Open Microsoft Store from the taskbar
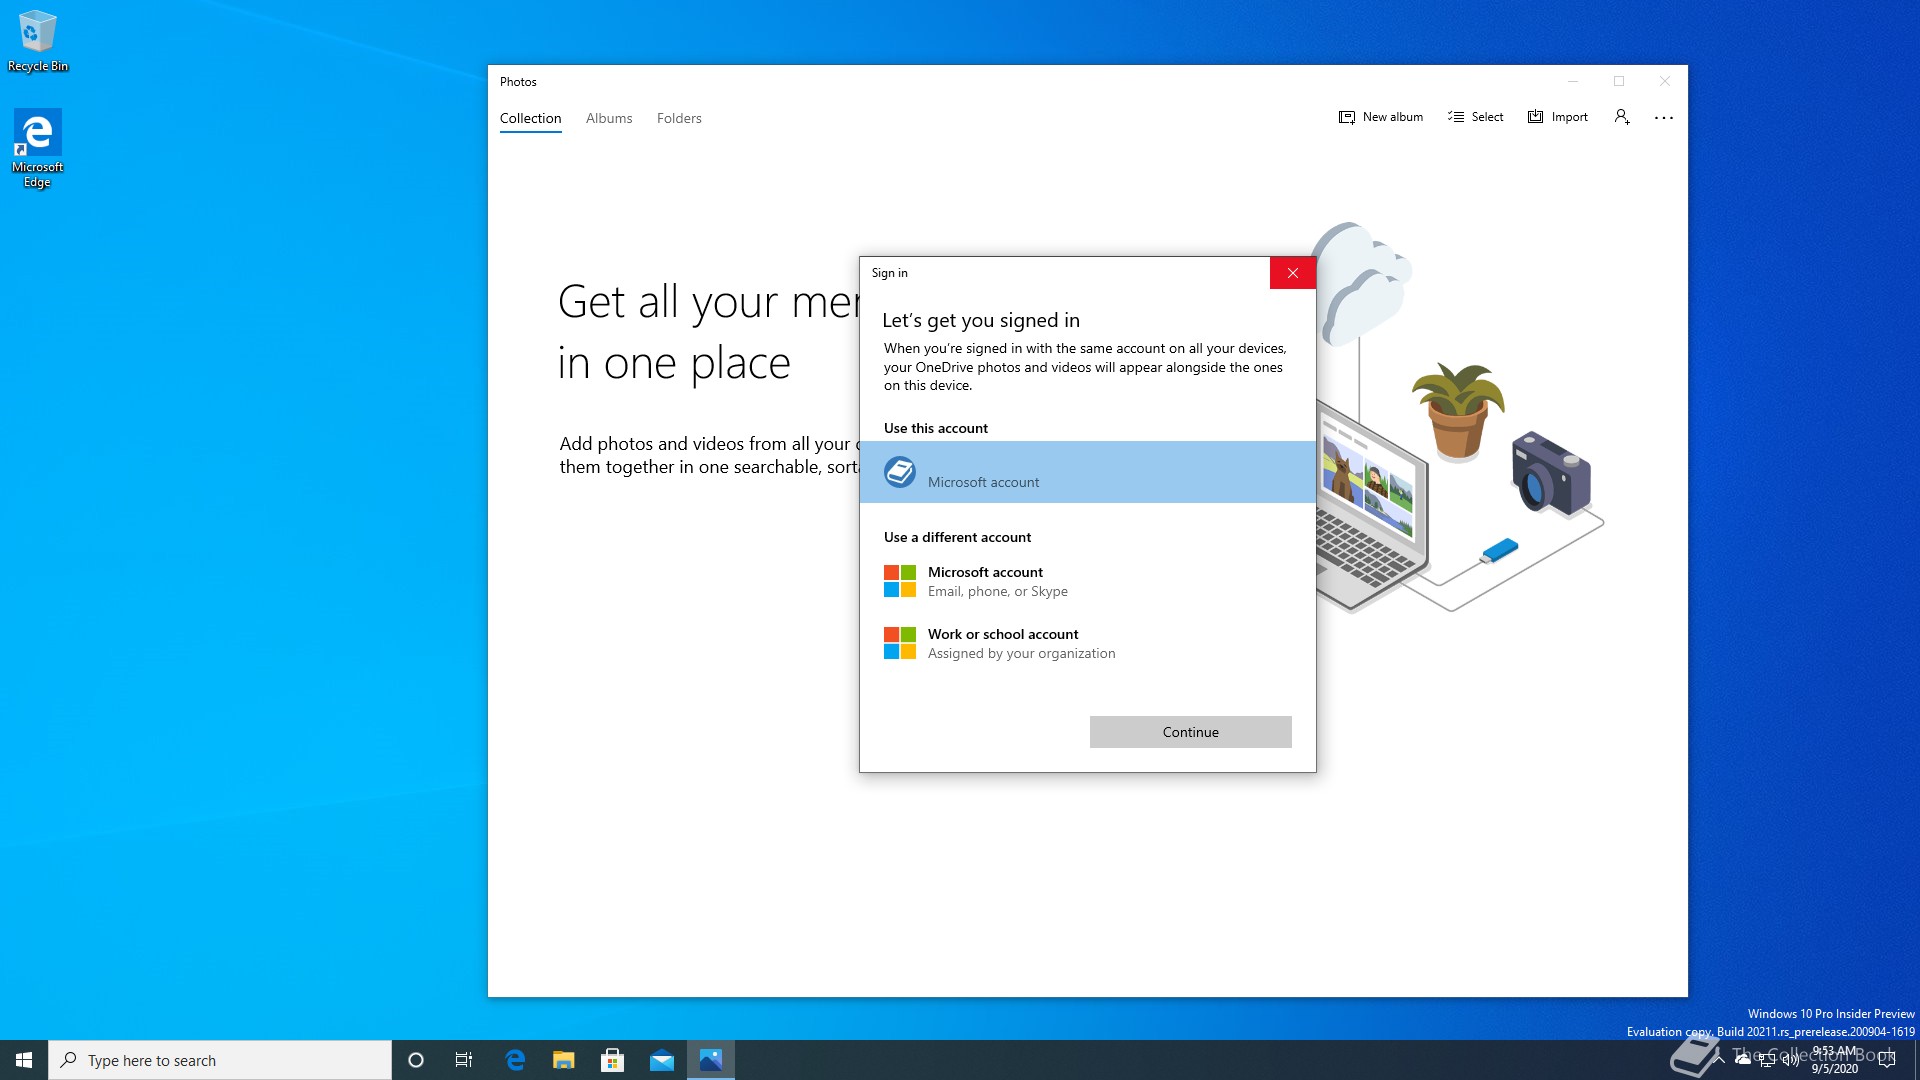This screenshot has height=1080, width=1920. click(x=613, y=1060)
